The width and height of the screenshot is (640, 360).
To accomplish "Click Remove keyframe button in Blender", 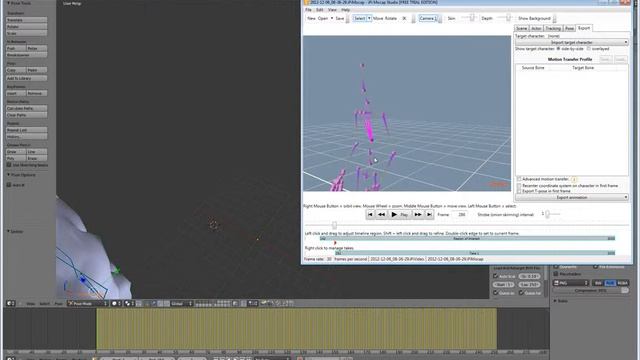I will [x=37, y=93].
